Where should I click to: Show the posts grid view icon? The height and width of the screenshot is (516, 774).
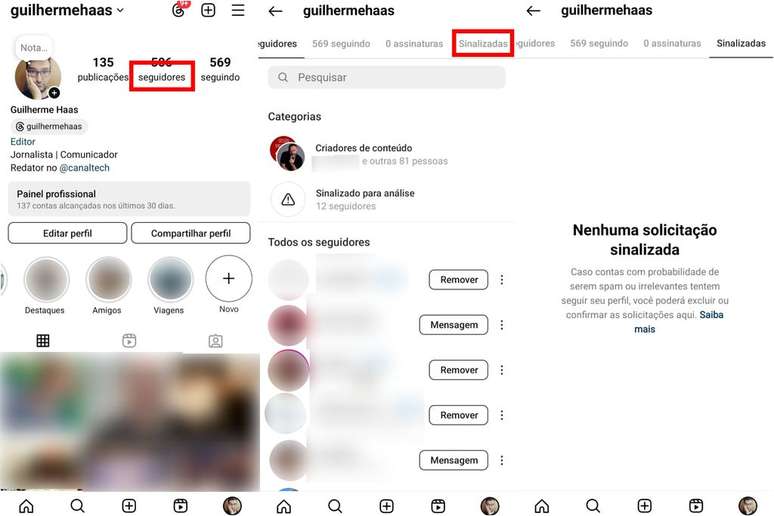[43, 341]
